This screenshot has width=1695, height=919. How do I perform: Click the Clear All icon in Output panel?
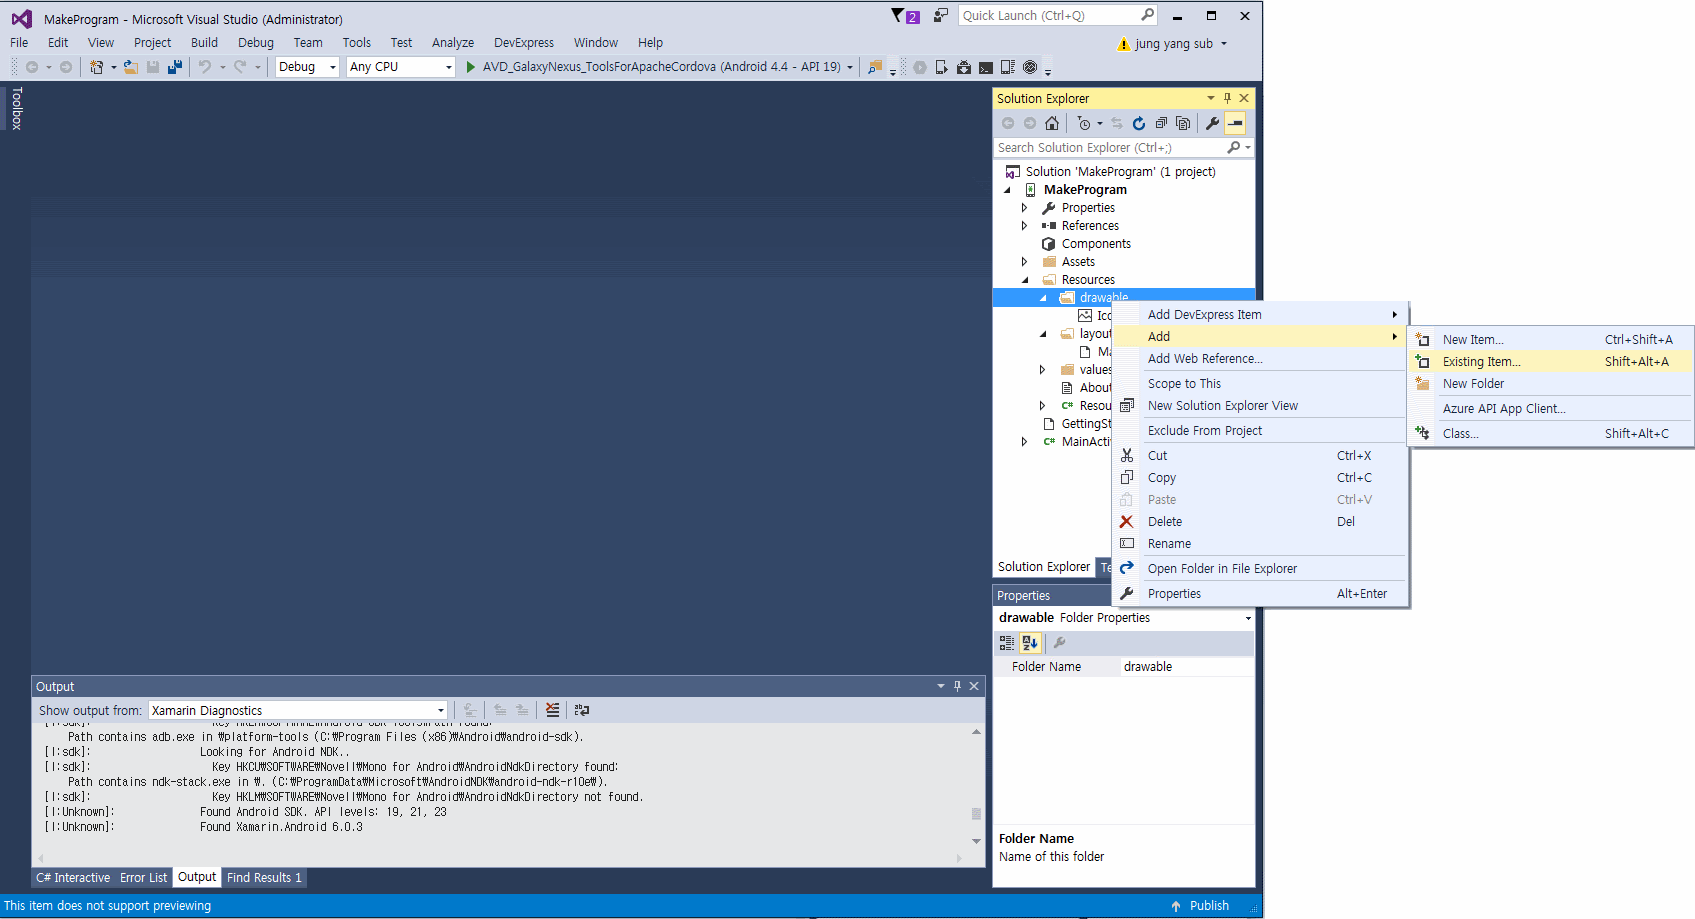pos(552,710)
